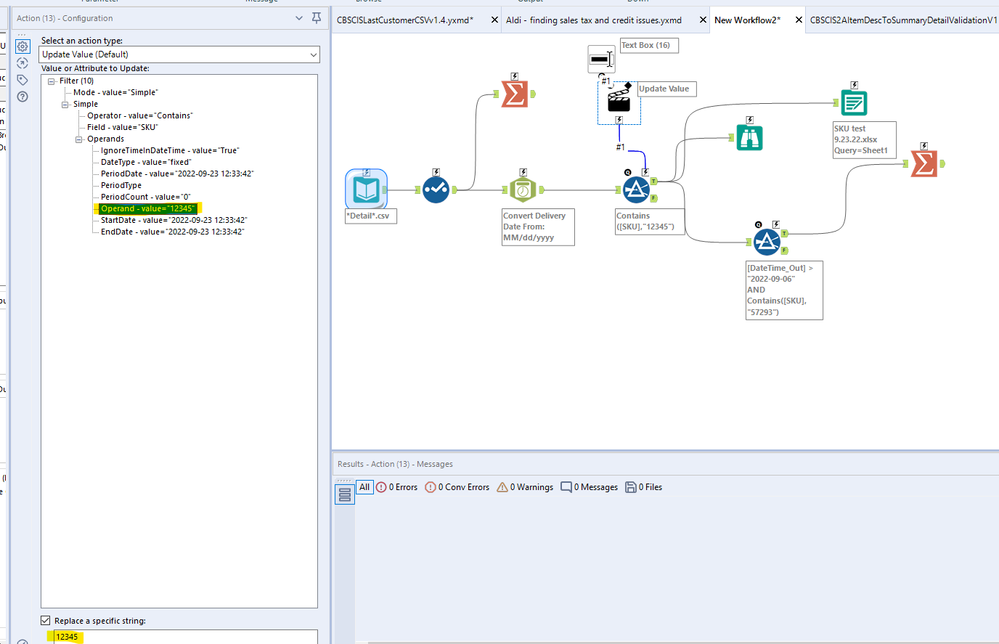Select Mode - value="Simple" tree row
Viewport: 999px width, 644px height.
coord(115,92)
